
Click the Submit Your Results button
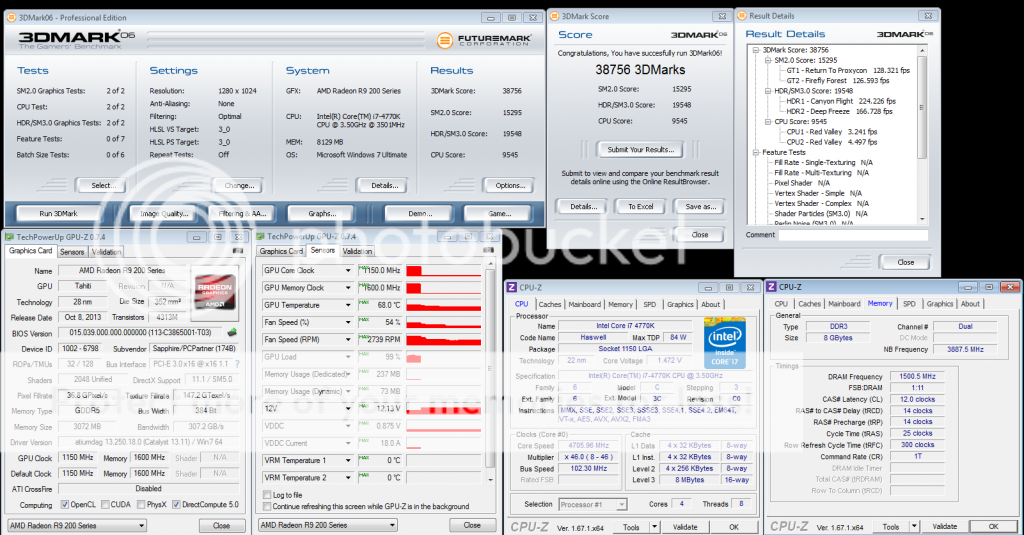[639, 149]
